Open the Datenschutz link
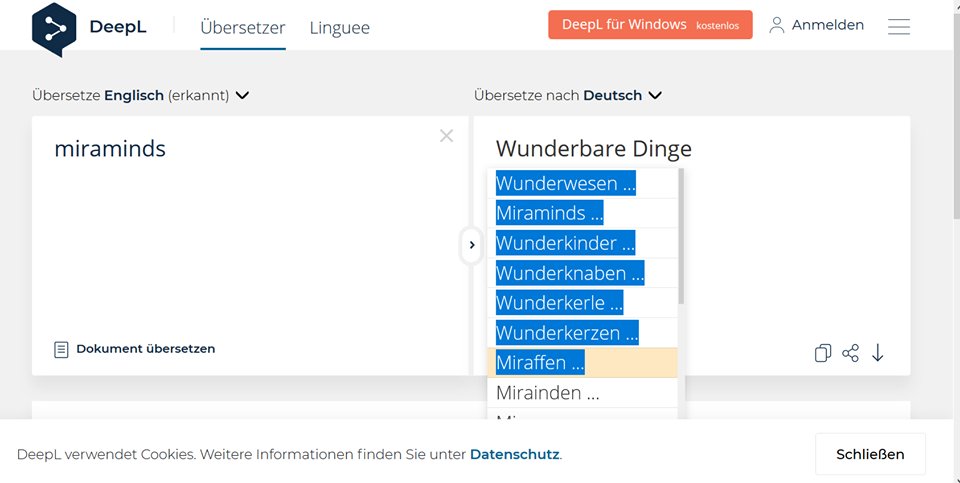 point(514,454)
